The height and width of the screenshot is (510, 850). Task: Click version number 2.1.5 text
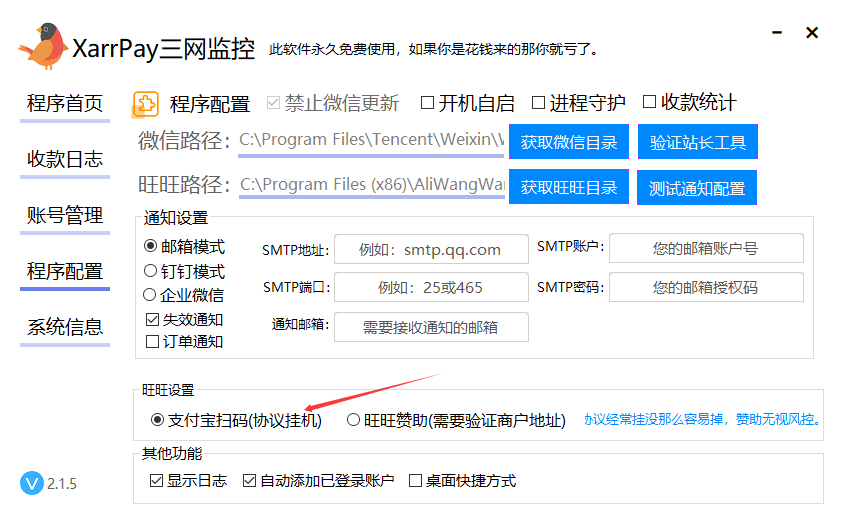point(62,483)
